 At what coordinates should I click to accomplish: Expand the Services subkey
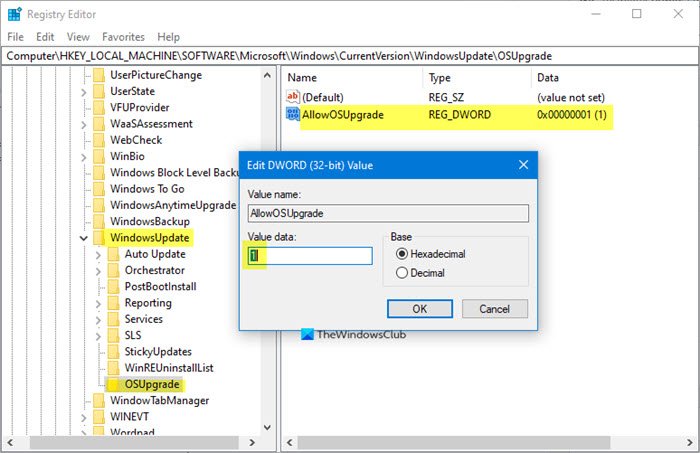pos(98,320)
